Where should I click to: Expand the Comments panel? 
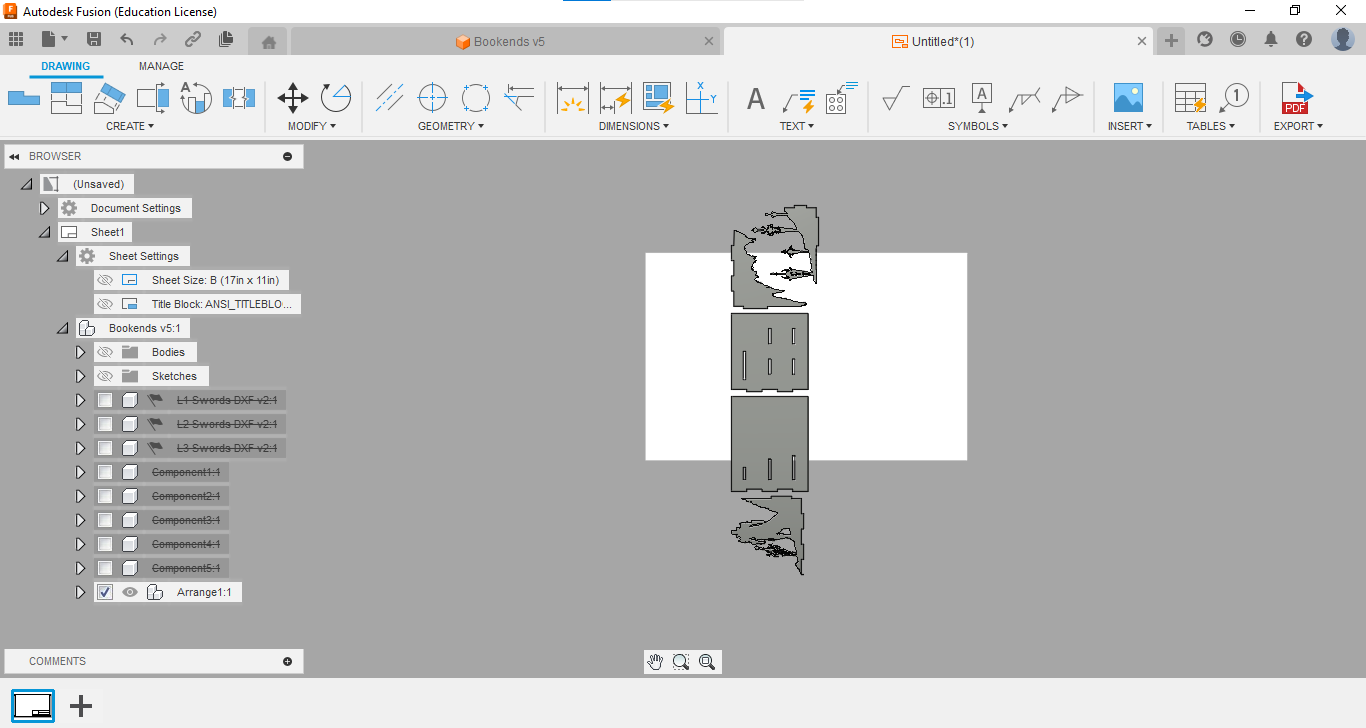pos(287,661)
